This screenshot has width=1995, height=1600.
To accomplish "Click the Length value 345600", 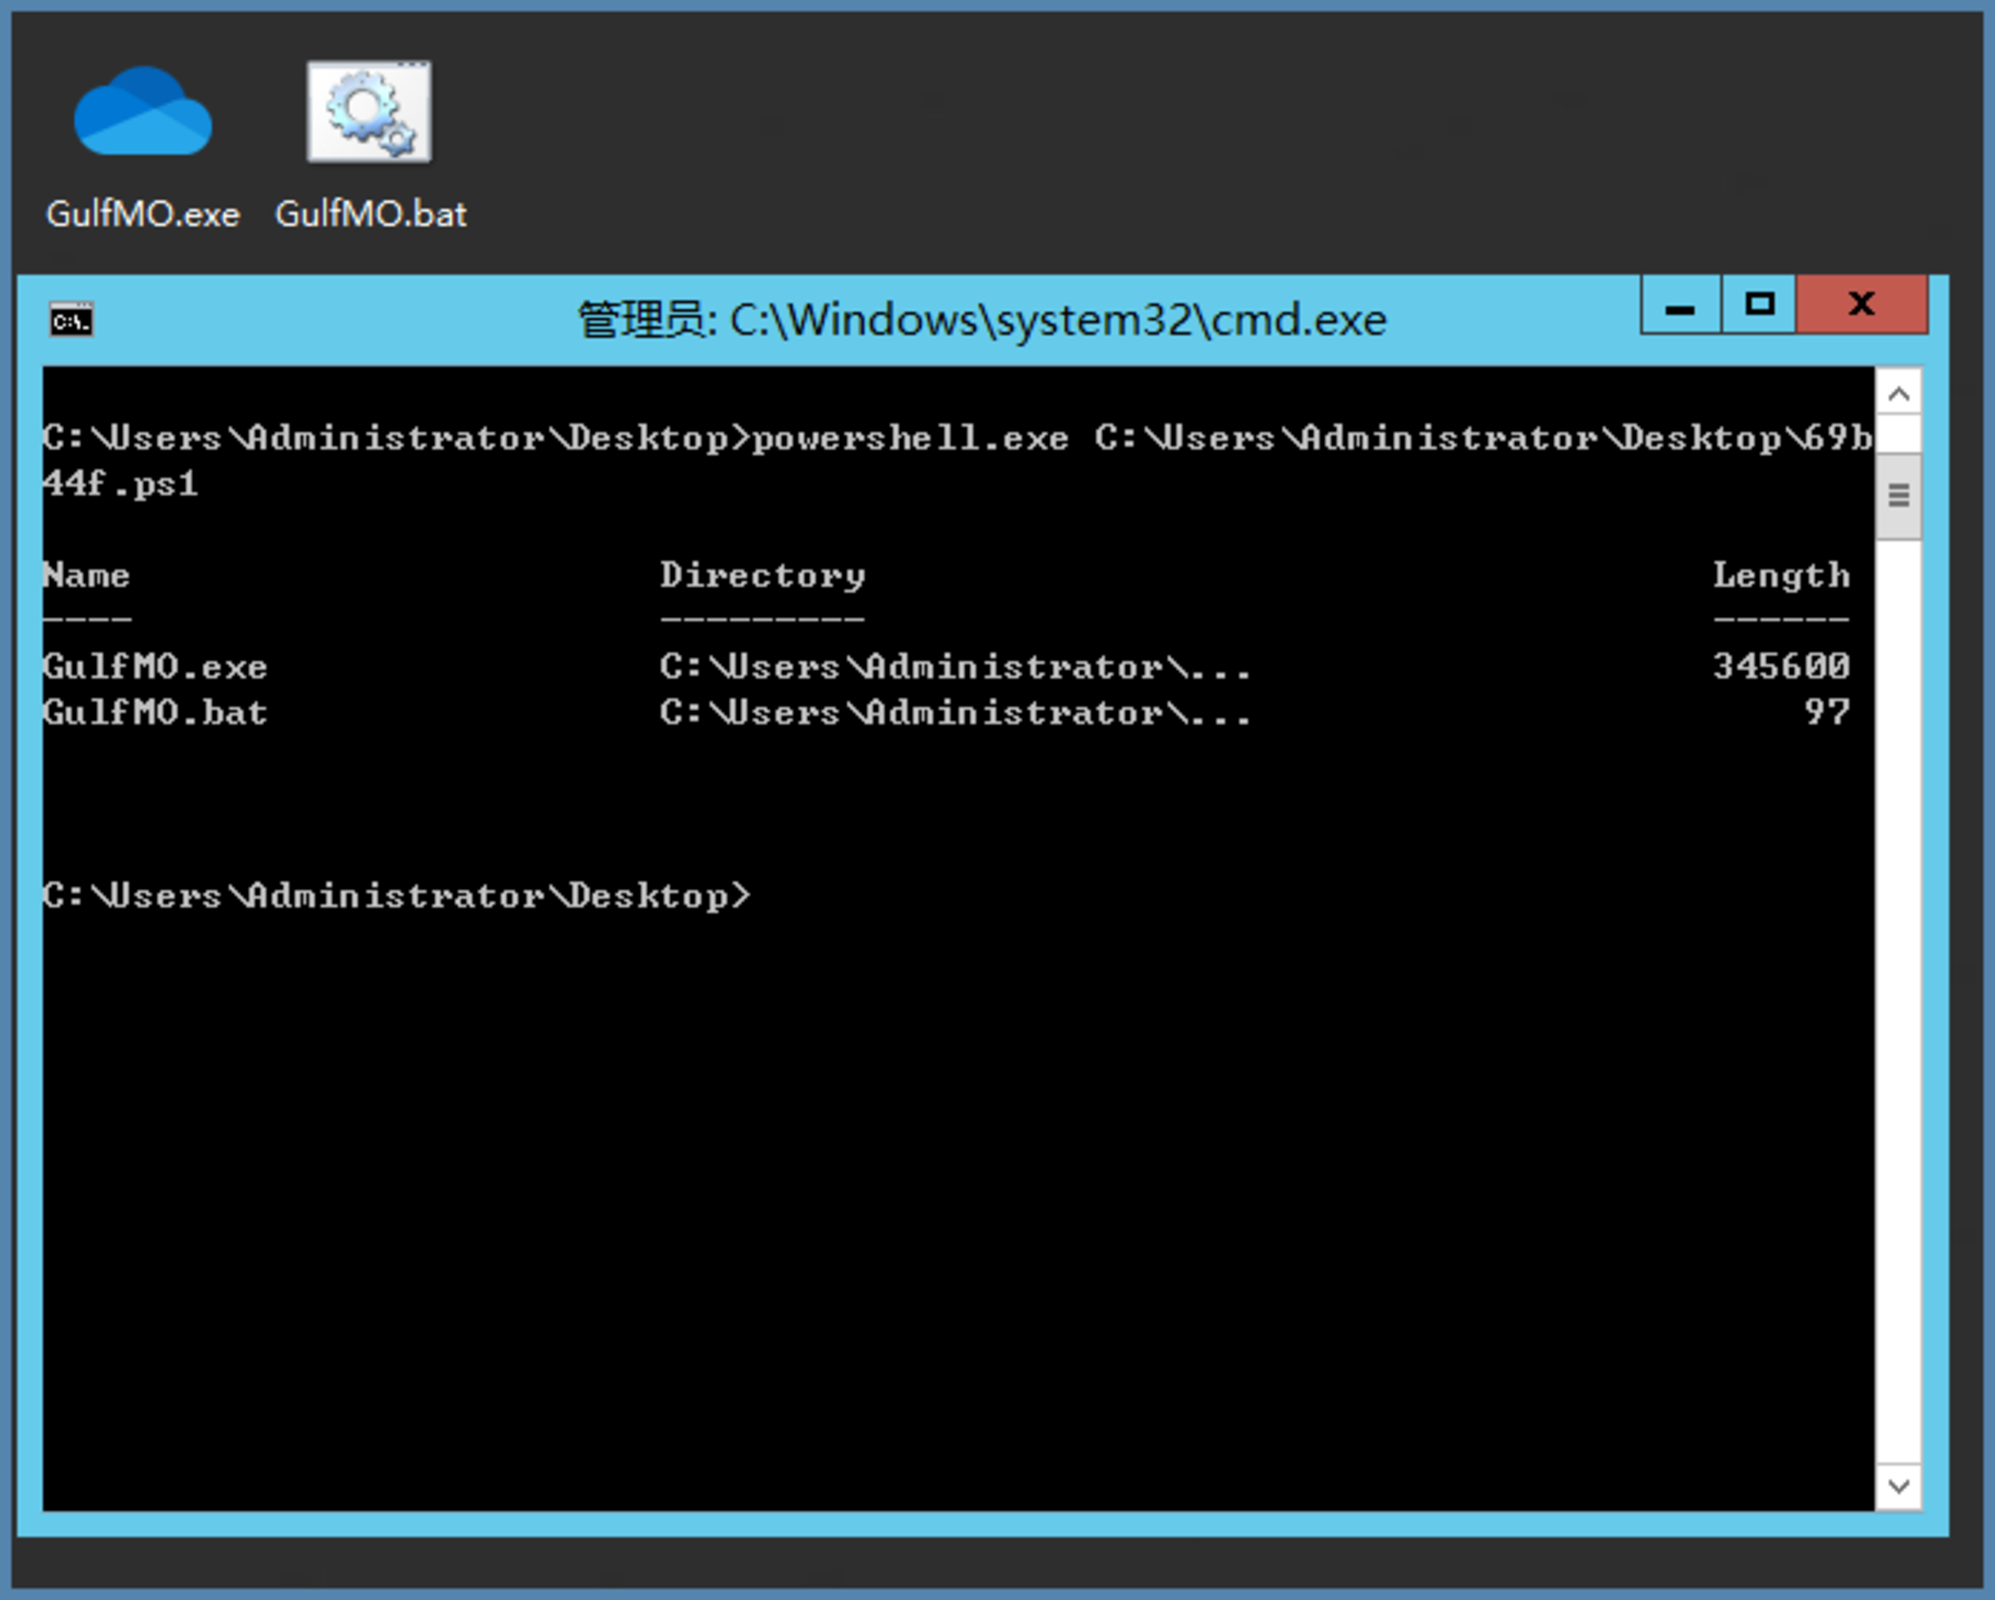I will click(x=1780, y=666).
